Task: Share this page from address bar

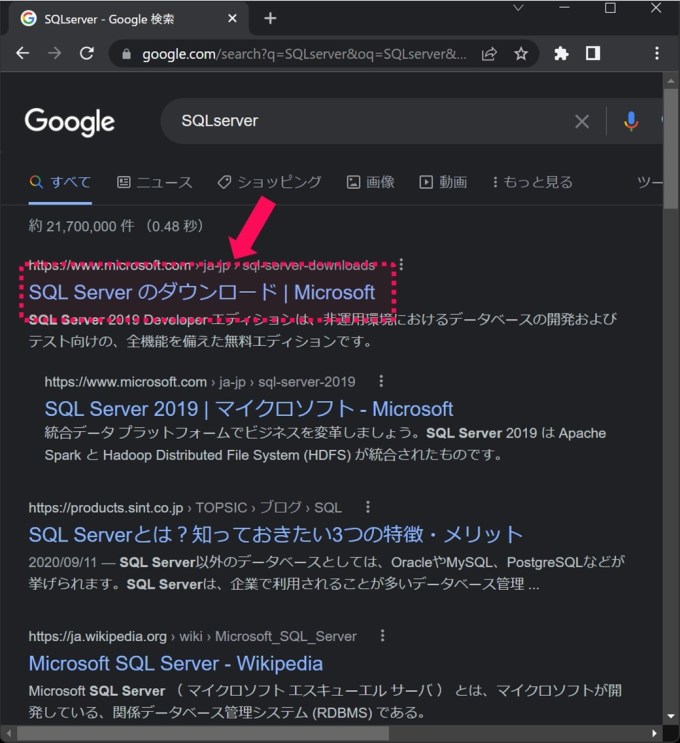Action: pyautogui.click(x=489, y=54)
